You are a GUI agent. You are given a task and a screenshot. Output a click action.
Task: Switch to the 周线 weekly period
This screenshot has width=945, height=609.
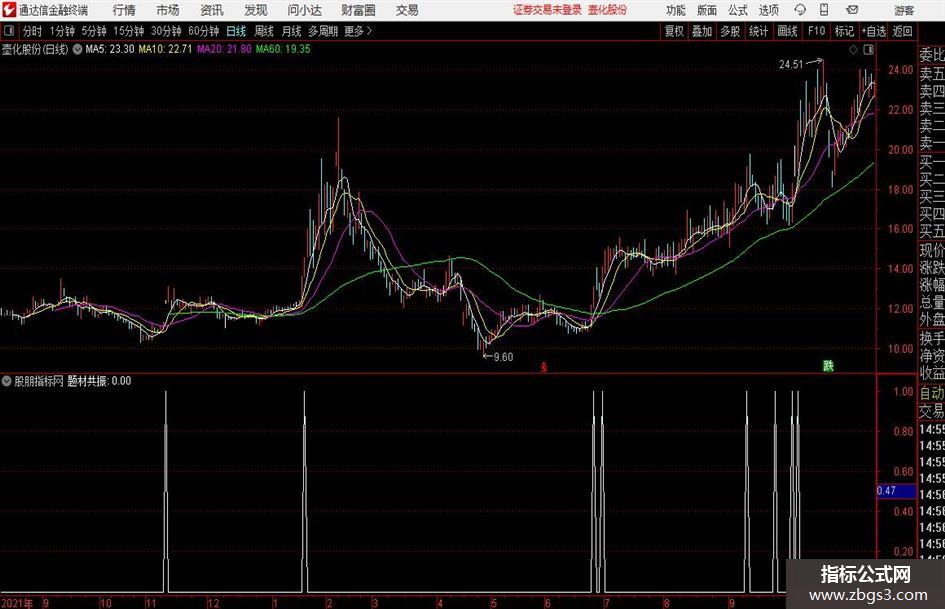[x=264, y=31]
